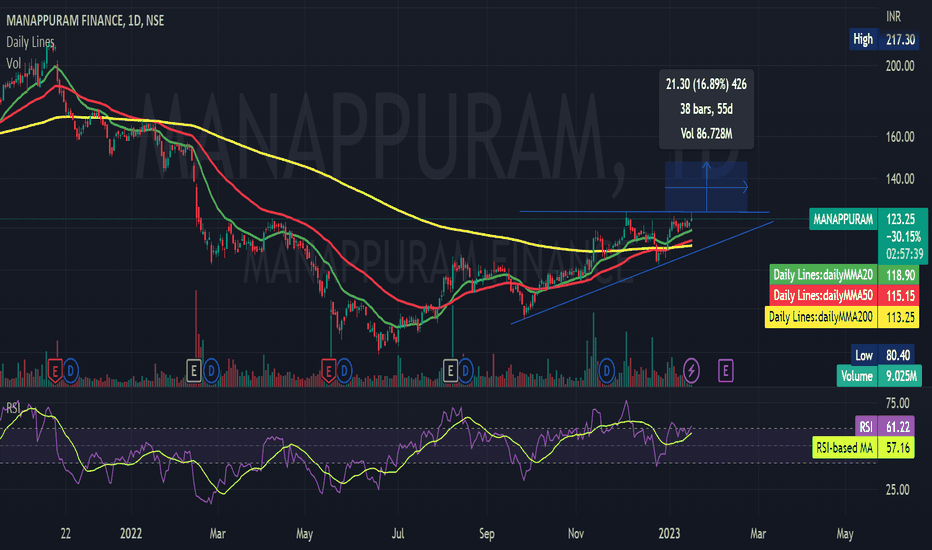932x550 pixels.
Task: Select the green dailyMMA20 118.90 label
Action: pos(844,275)
